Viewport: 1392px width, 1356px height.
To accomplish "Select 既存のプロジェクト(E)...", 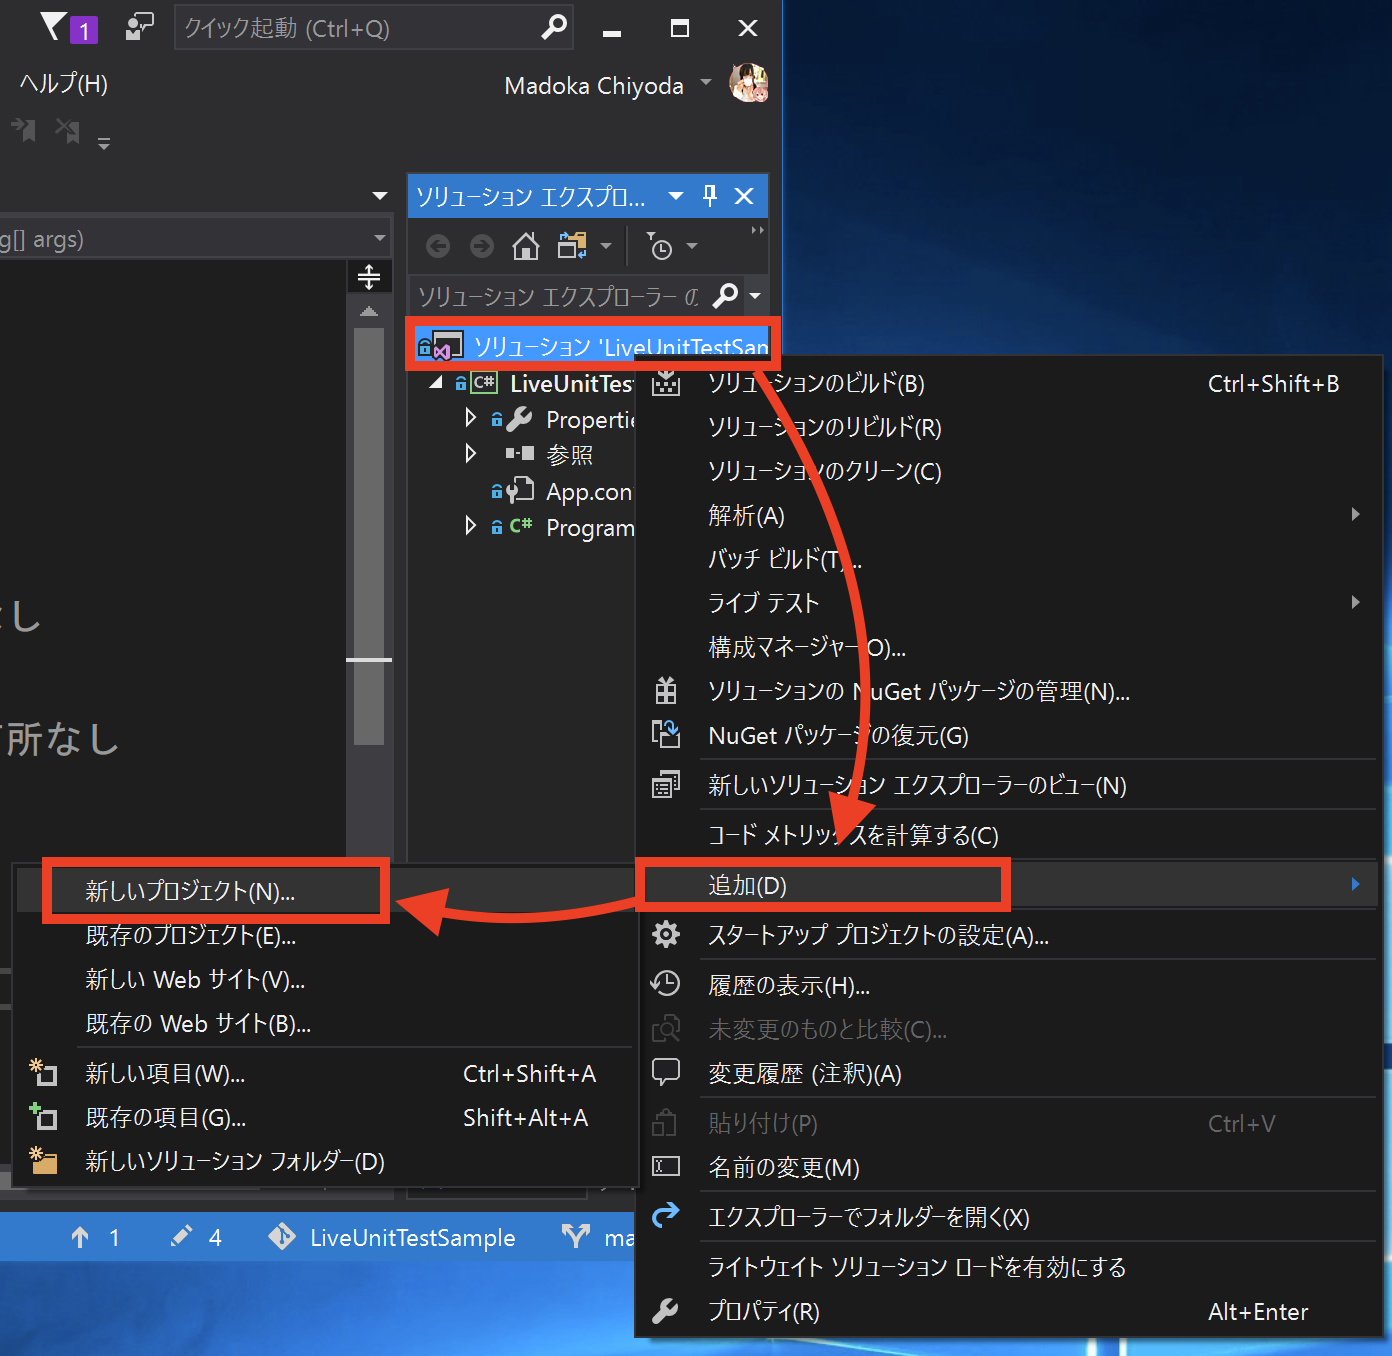I will tap(325, 935).
